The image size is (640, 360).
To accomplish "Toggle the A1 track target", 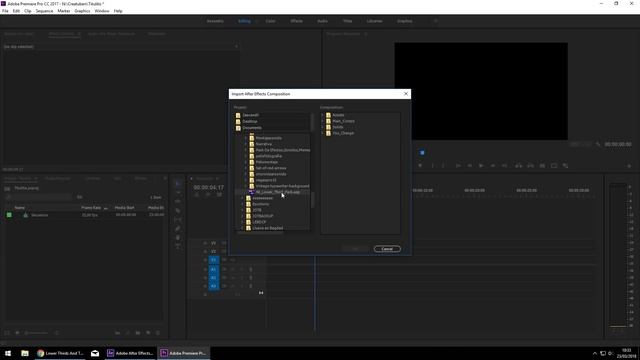I will (213, 269).
